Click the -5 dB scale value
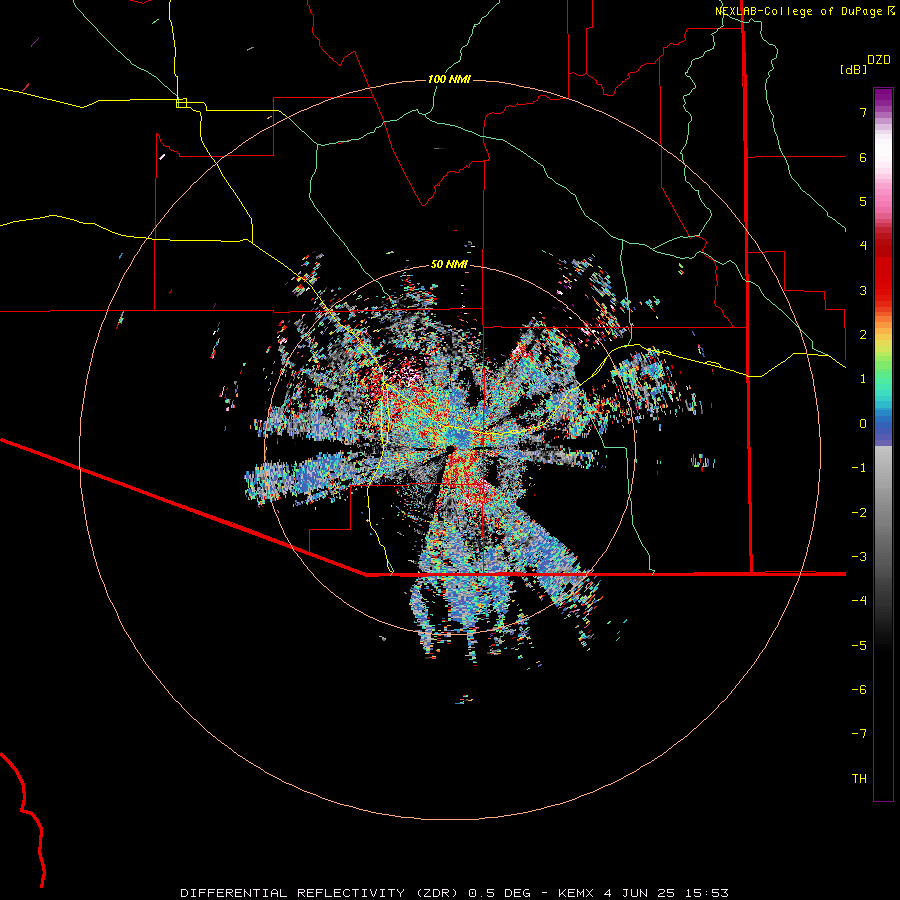The image size is (900, 900). [859, 646]
